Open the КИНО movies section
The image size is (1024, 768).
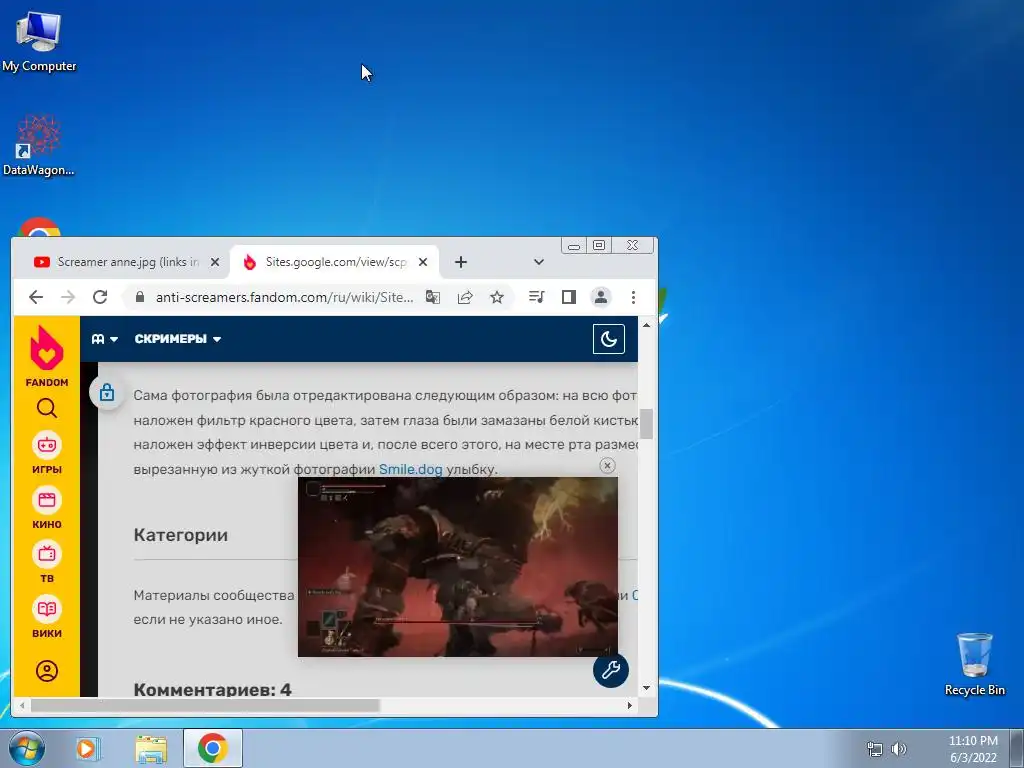[46, 507]
